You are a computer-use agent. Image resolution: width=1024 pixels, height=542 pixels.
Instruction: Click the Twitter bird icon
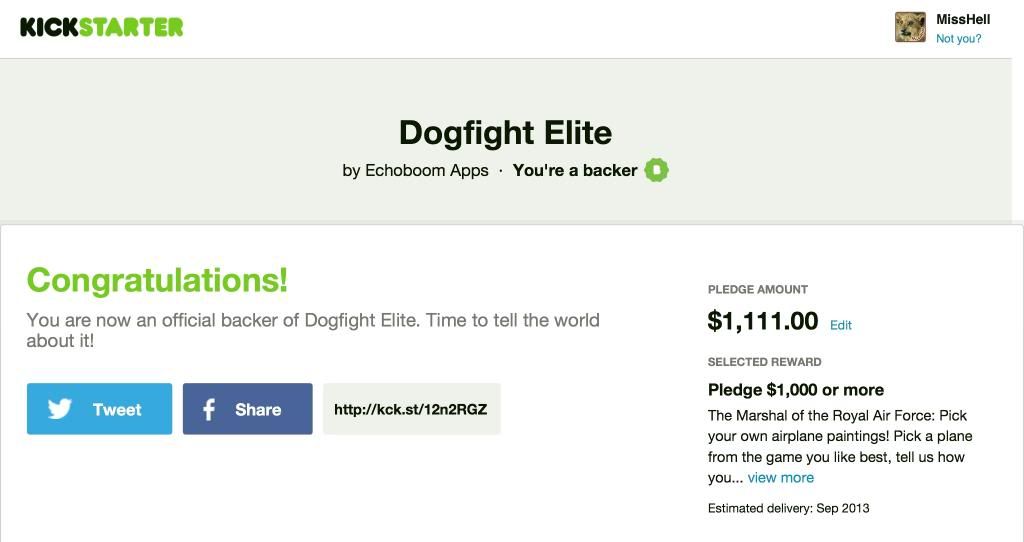coord(60,409)
